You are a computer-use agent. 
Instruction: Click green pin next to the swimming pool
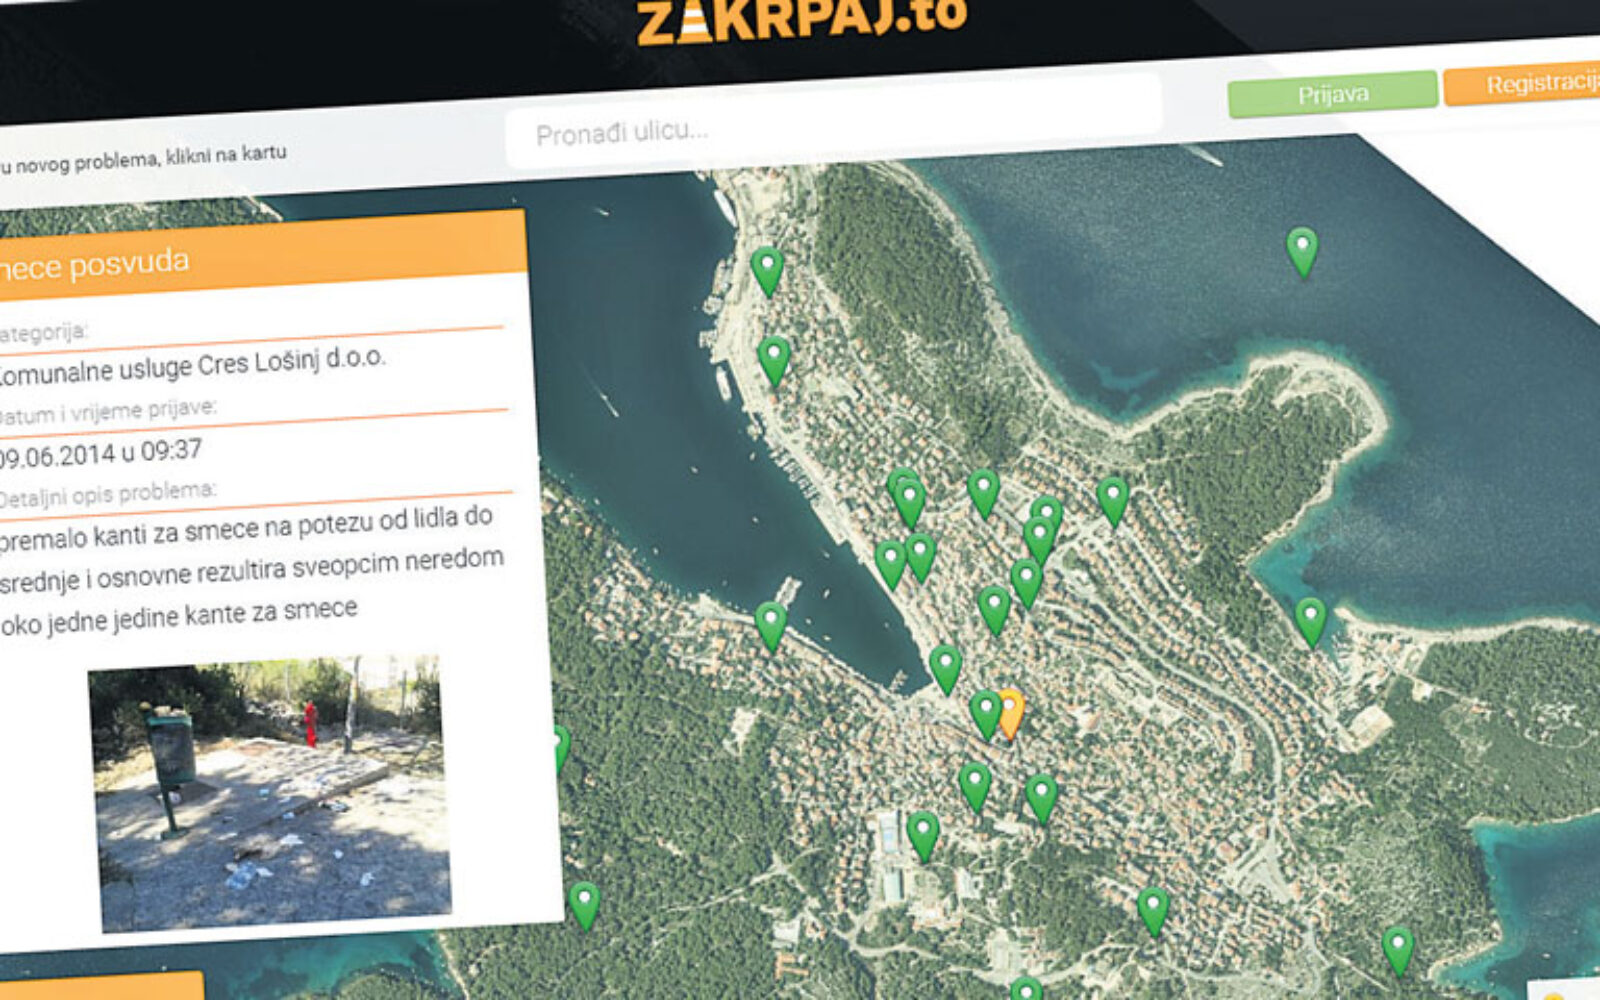pos(922,835)
